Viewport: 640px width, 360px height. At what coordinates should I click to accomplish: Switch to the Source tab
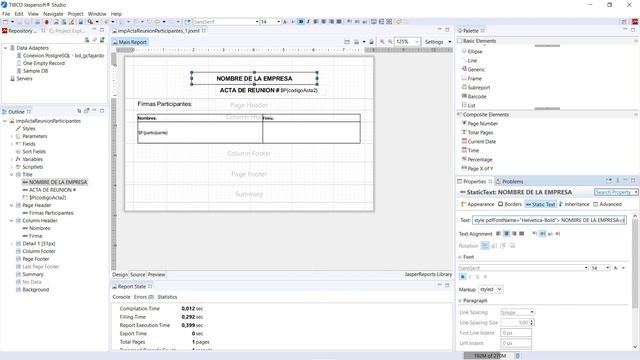[138, 274]
